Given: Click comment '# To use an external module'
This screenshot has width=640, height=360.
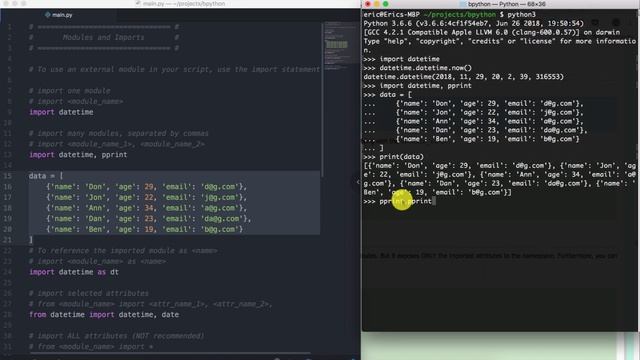Looking at the screenshot, I should [174, 69].
